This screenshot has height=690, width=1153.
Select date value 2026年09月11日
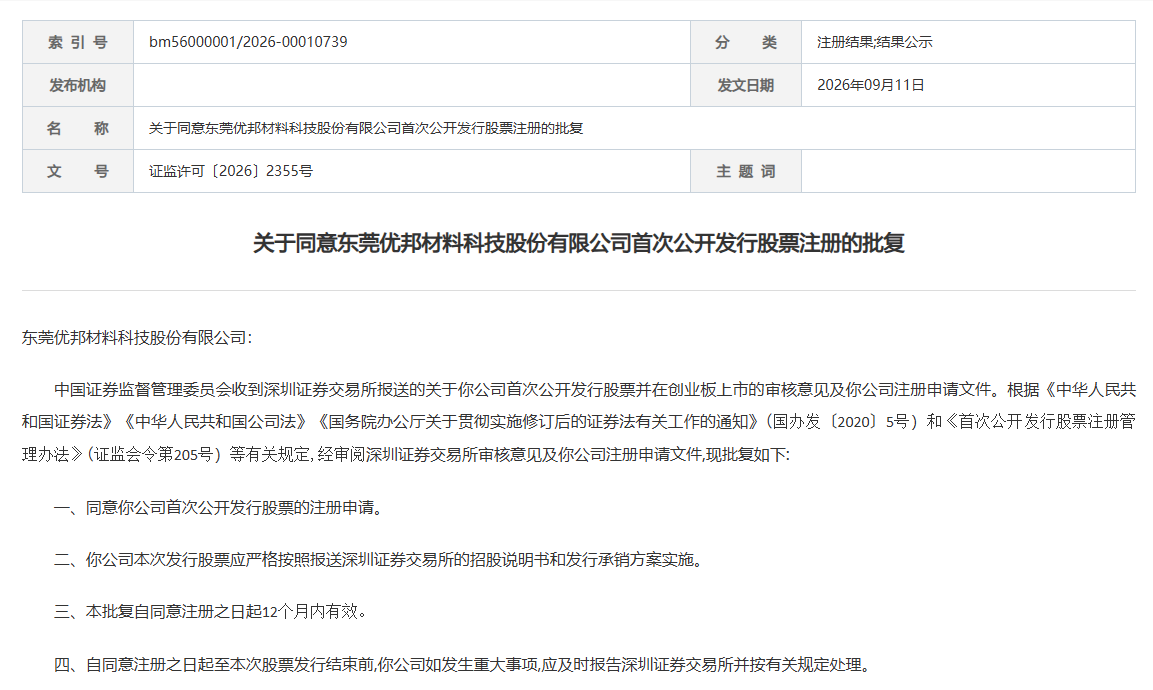click(871, 85)
